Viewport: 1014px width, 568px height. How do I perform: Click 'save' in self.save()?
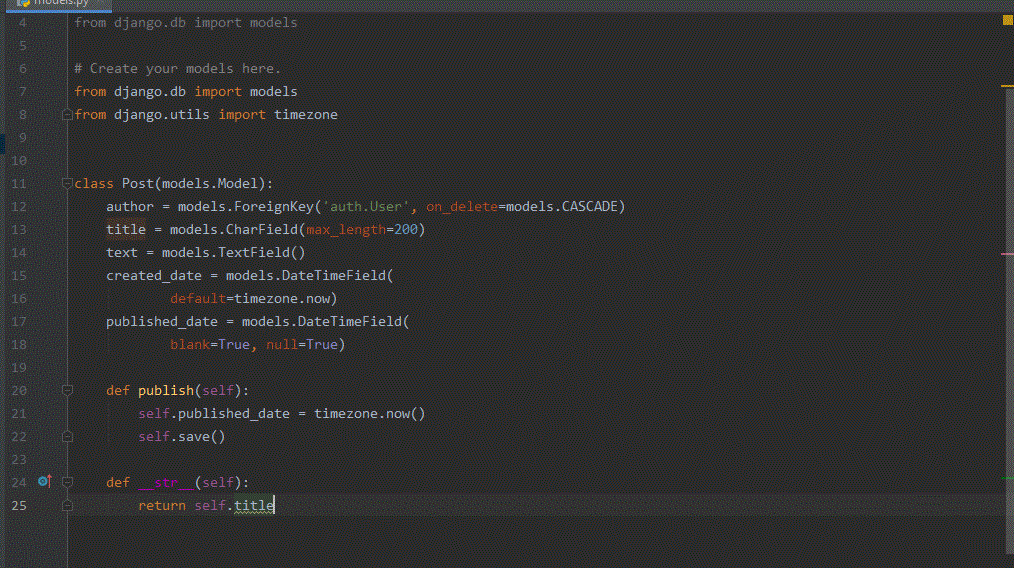[x=194, y=437]
